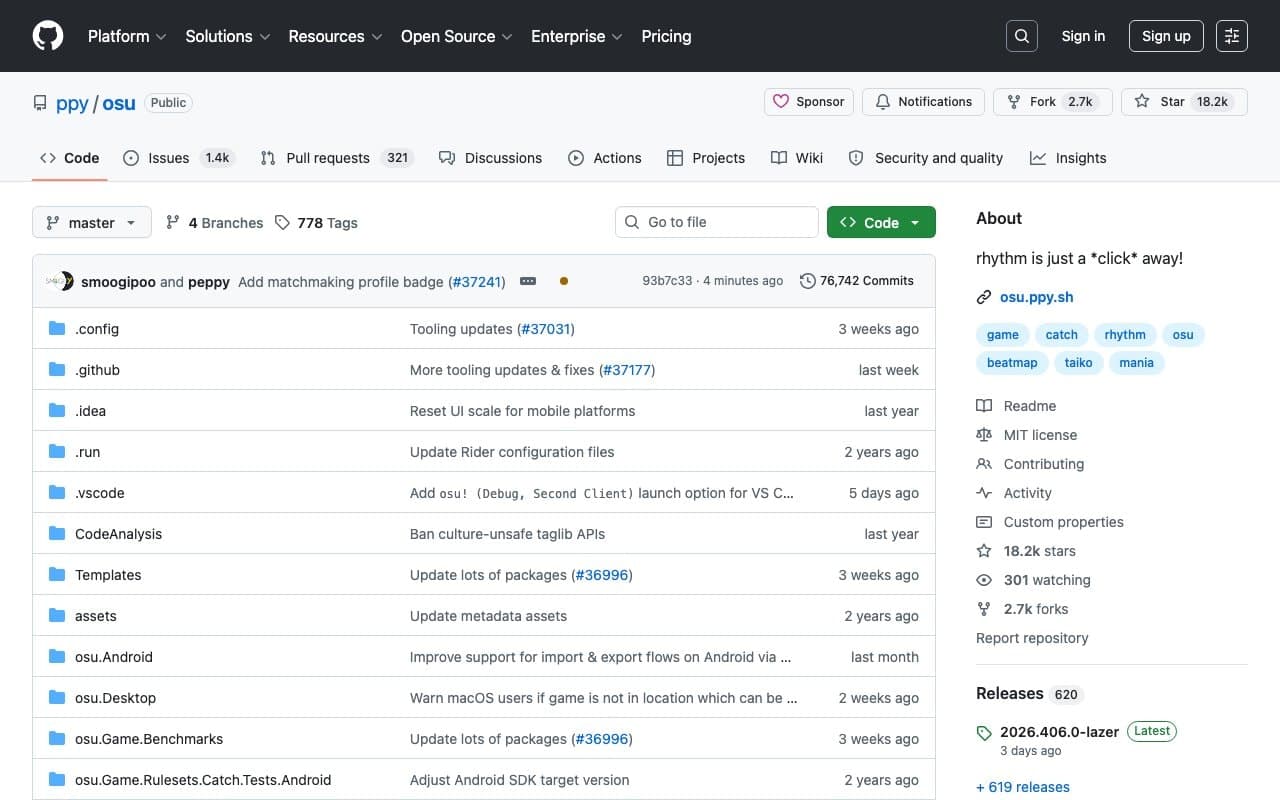This screenshot has width=1280, height=800.
Task: Click the Sponsor heart button
Action: tap(809, 102)
